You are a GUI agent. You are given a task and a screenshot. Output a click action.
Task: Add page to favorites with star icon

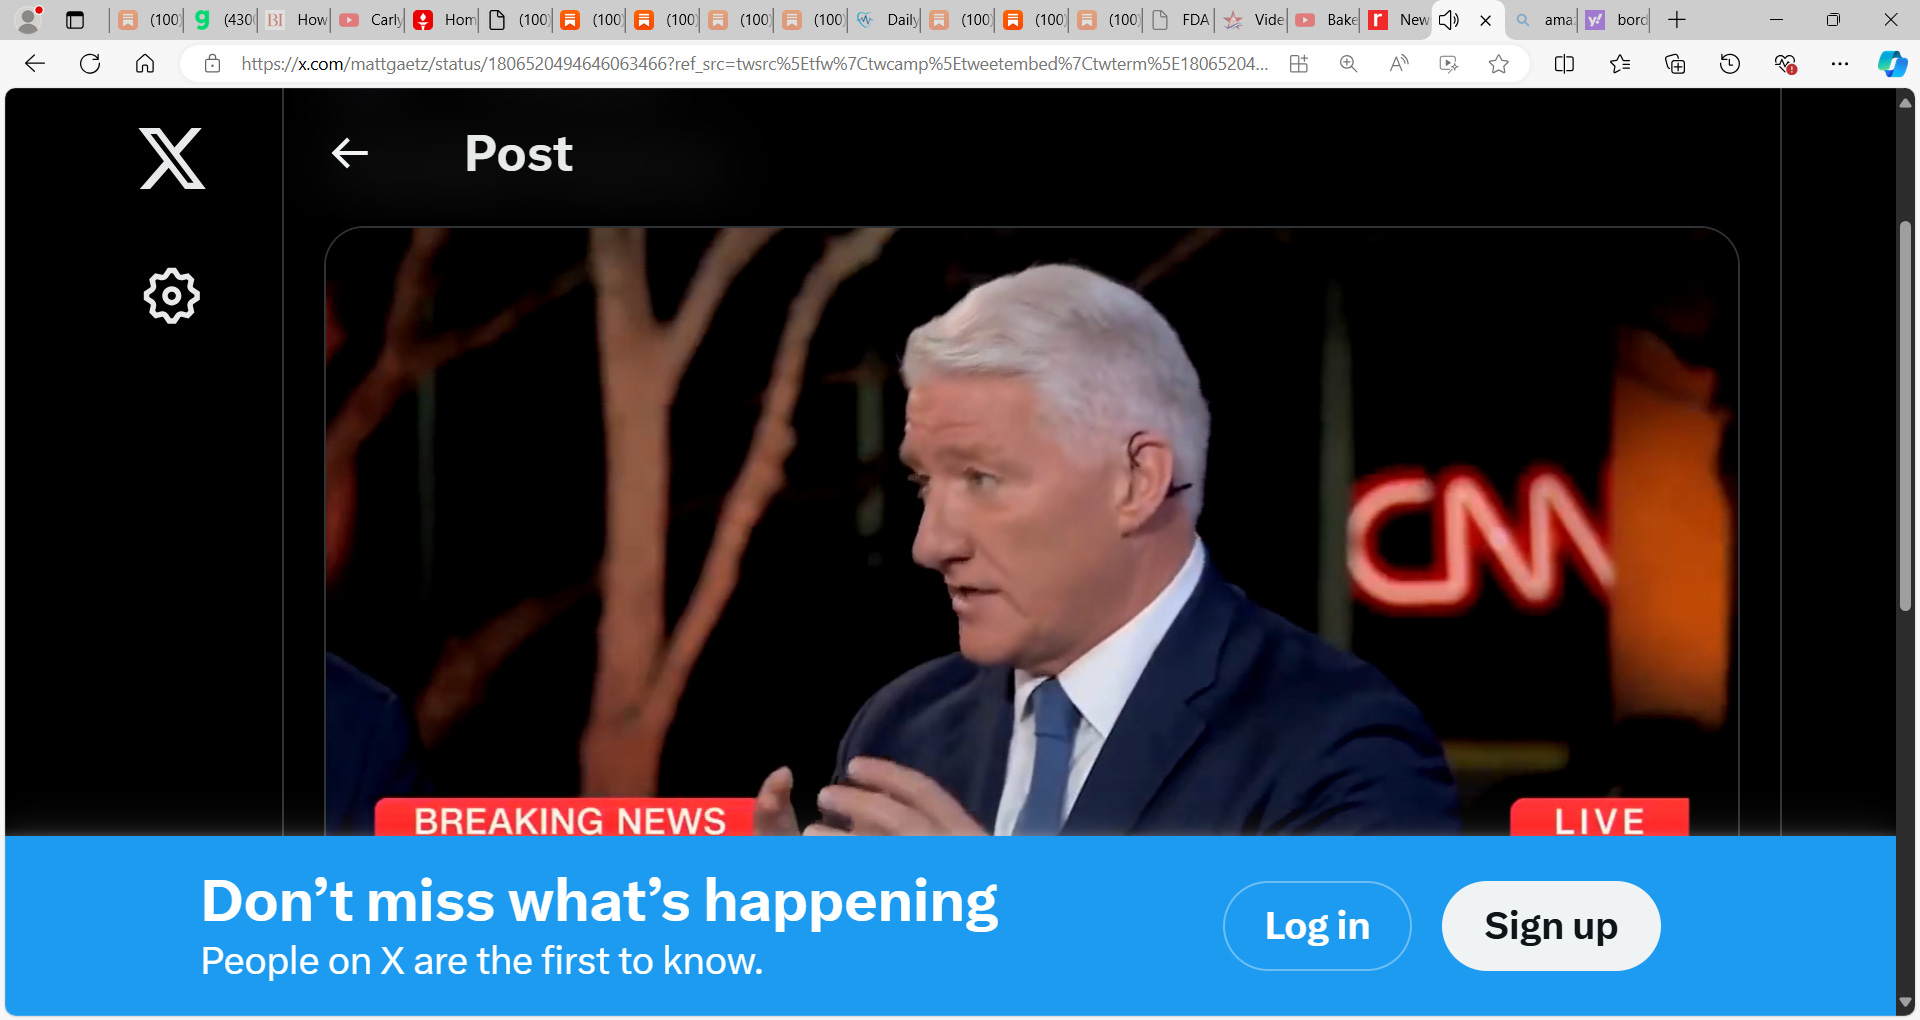coord(1499,64)
